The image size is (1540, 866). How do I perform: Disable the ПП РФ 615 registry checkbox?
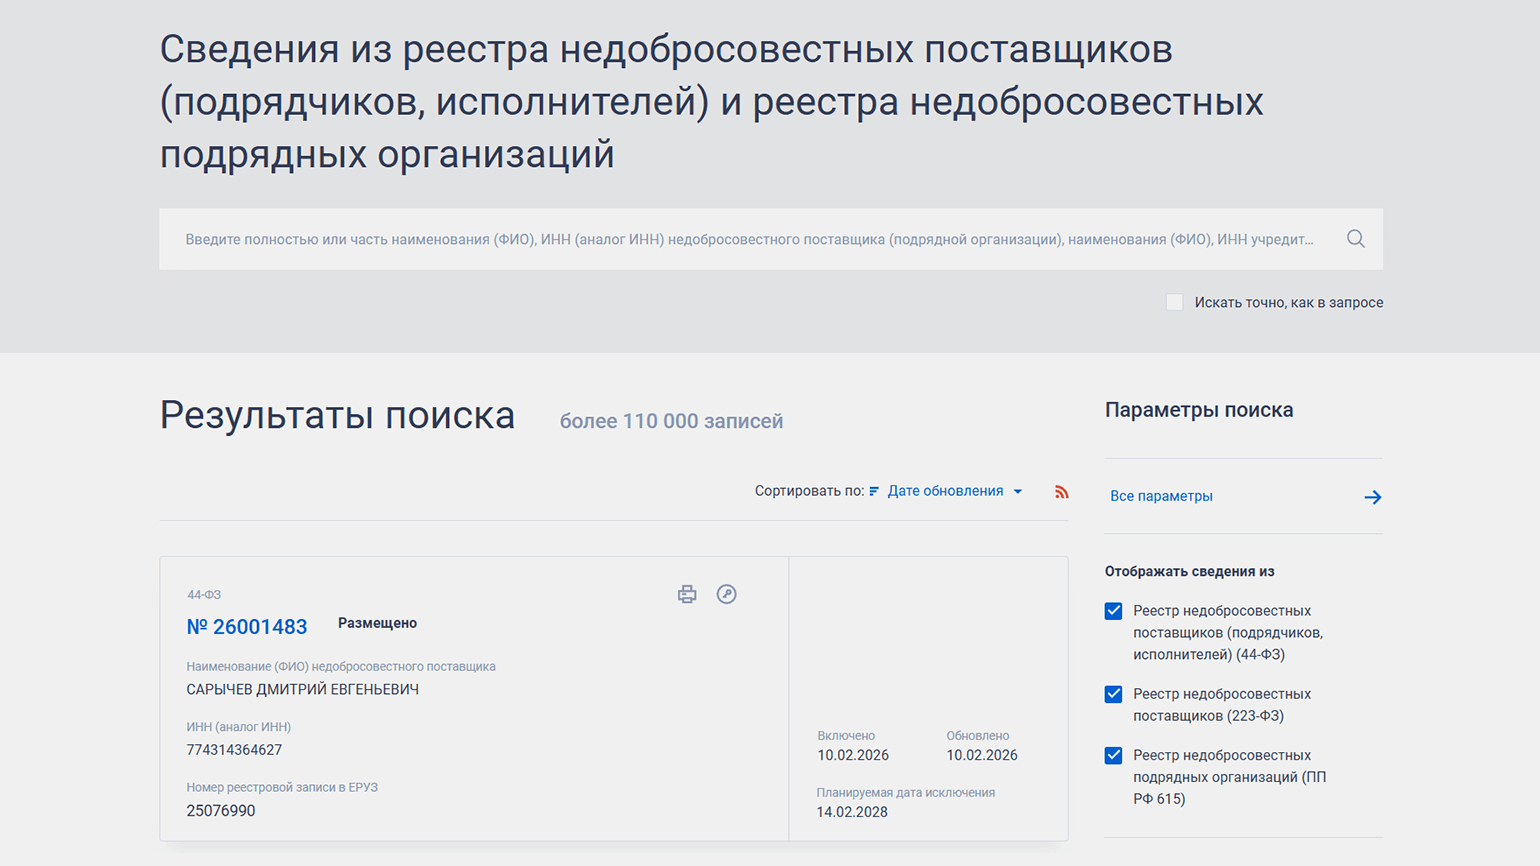[x=1113, y=756]
